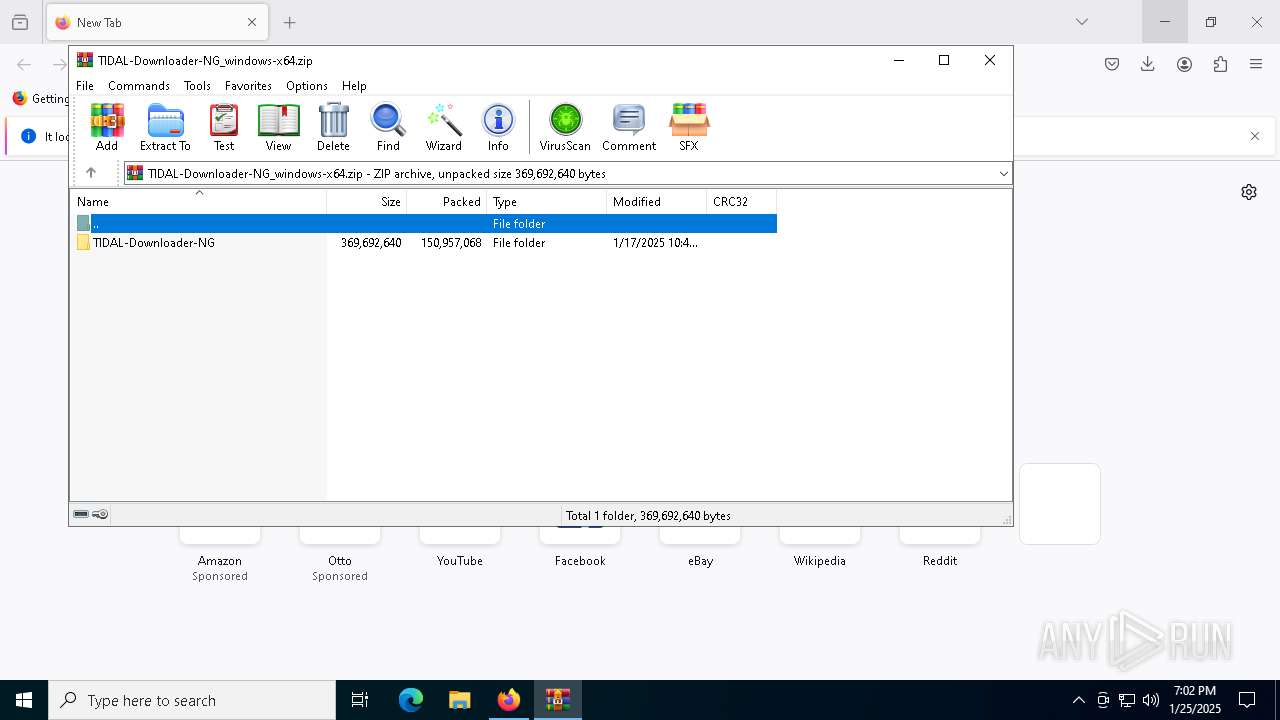Click the taskbar search box

[x=192, y=700]
